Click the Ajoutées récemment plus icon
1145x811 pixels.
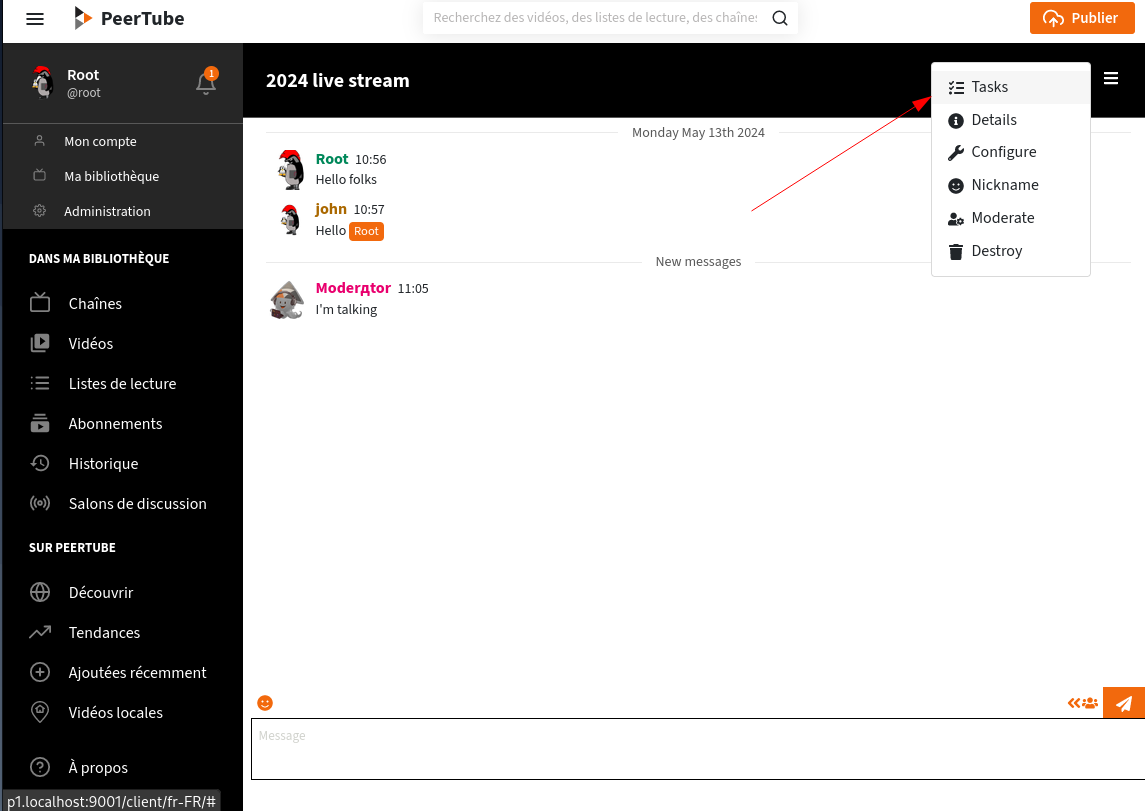[x=40, y=672]
